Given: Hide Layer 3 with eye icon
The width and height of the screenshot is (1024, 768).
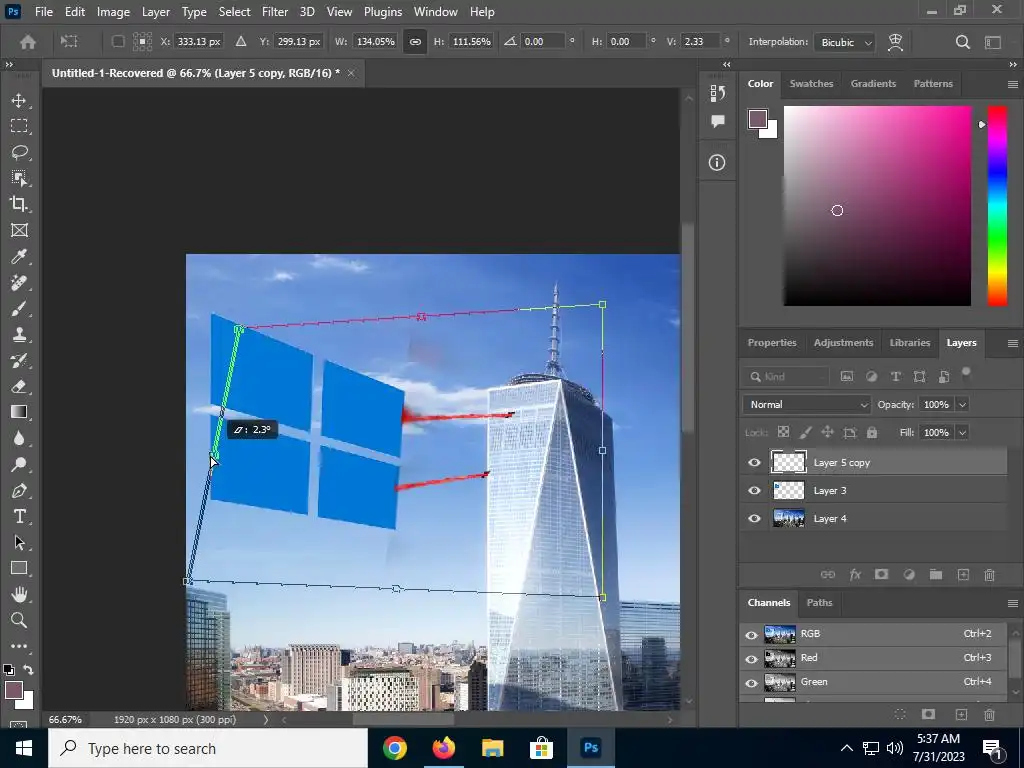Looking at the screenshot, I should (x=754, y=490).
